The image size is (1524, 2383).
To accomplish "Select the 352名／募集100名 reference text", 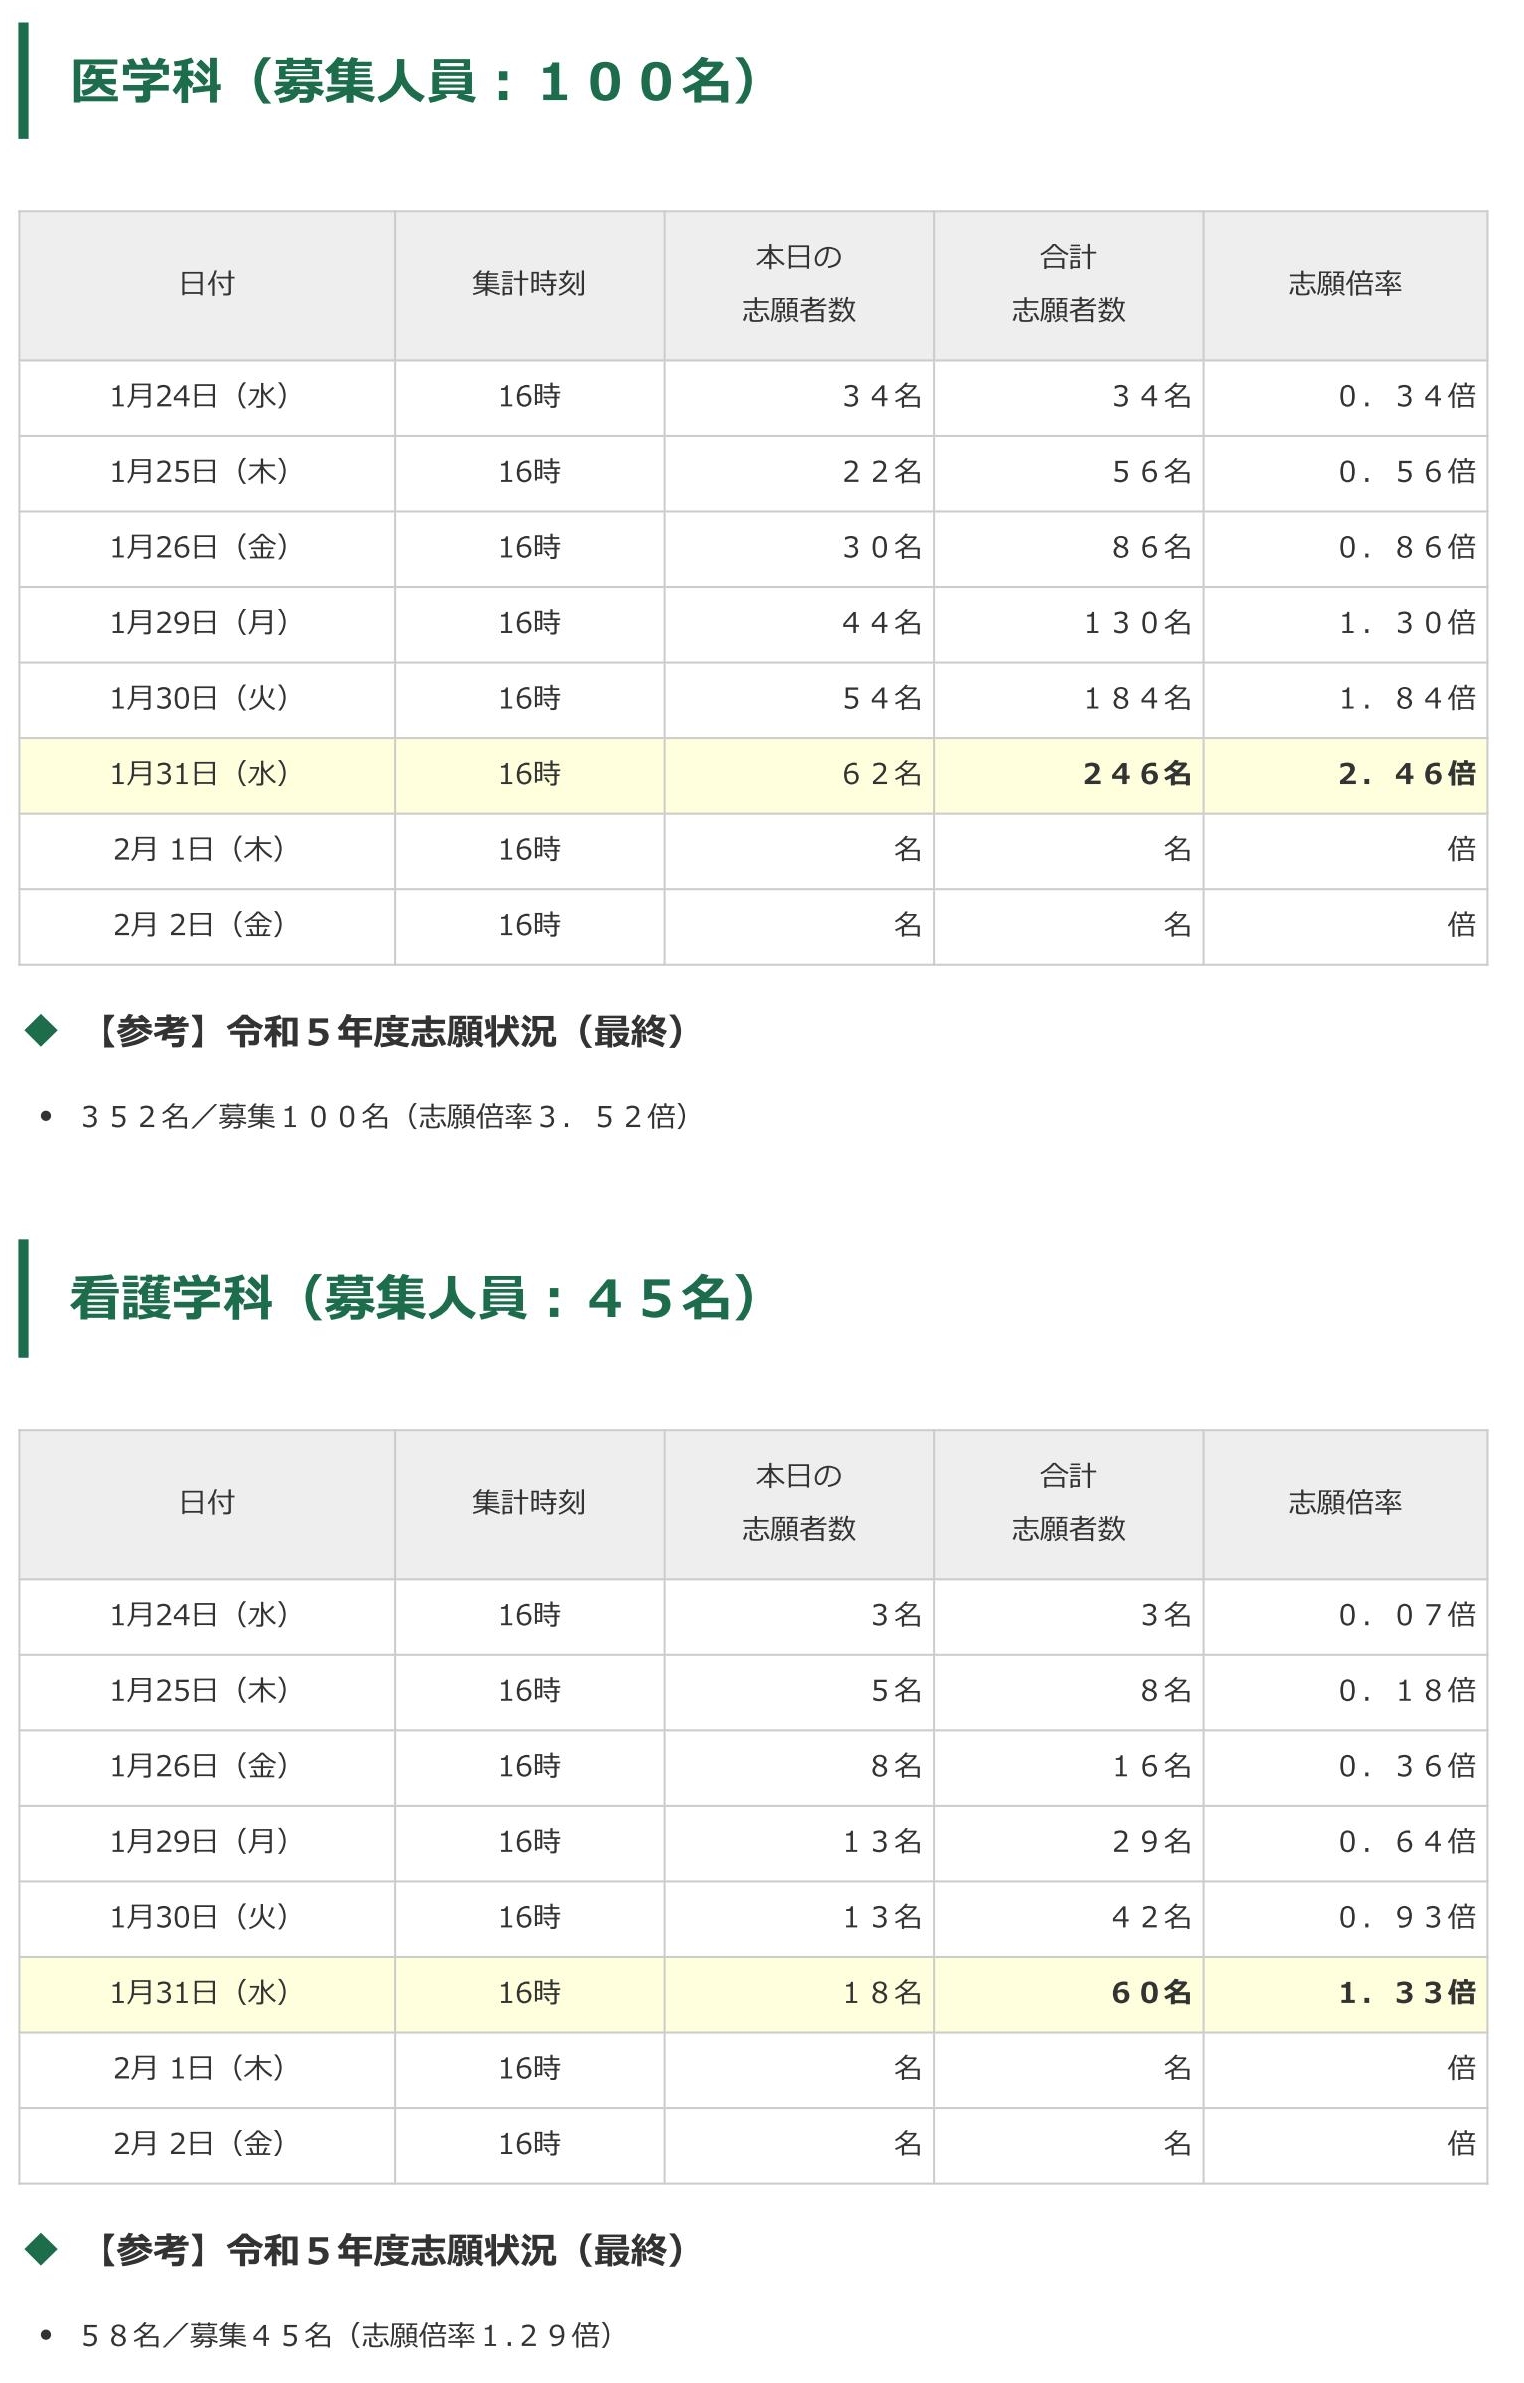I will 385,1116.
